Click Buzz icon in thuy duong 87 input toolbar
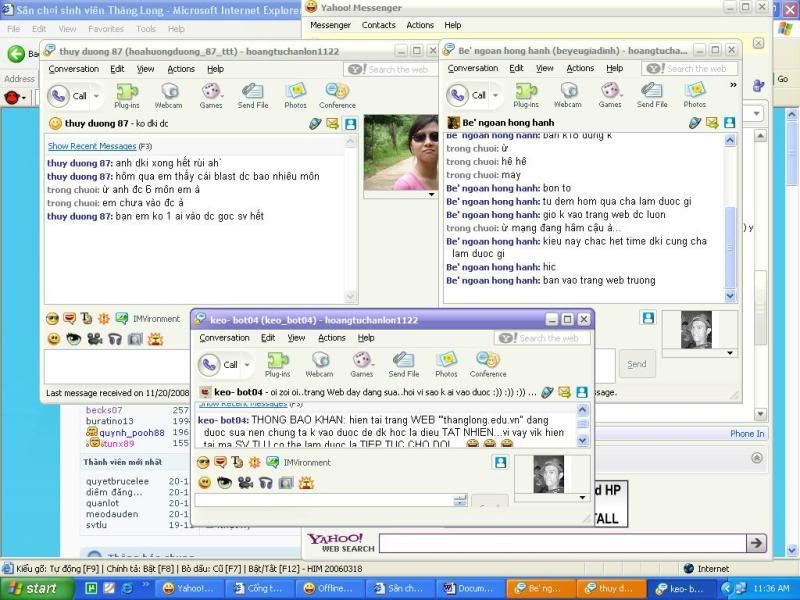 click(104, 319)
